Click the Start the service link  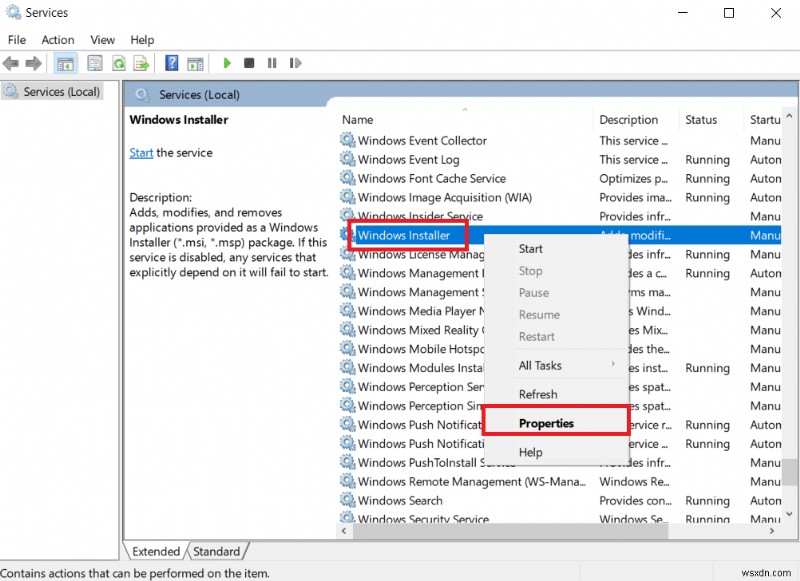pyautogui.click(x=141, y=153)
